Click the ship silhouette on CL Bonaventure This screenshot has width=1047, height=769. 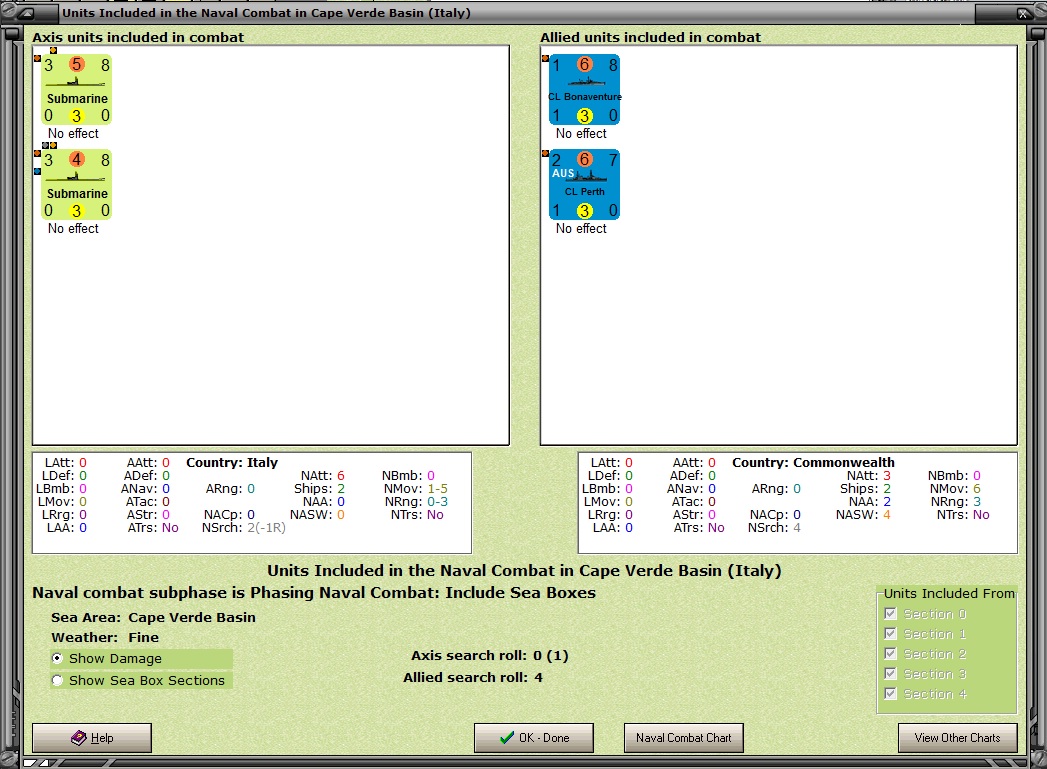(x=586, y=82)
